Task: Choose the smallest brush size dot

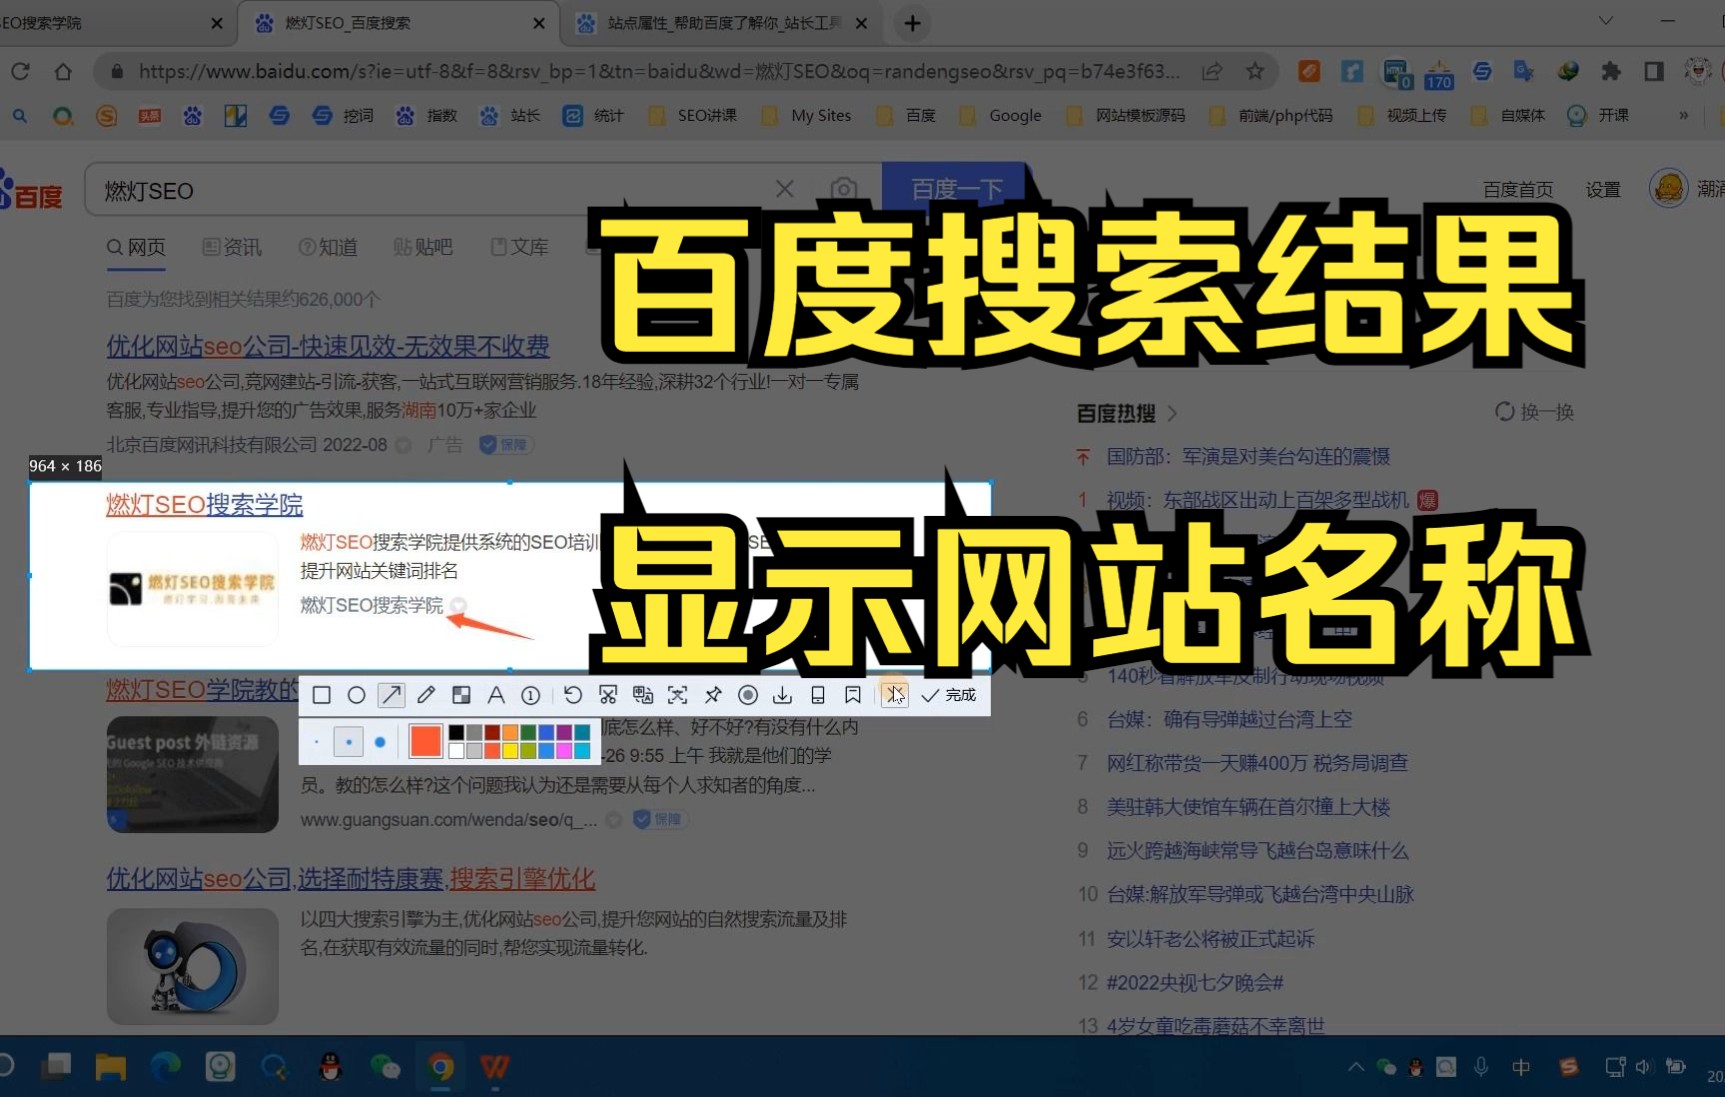Action: click(316, 742)
